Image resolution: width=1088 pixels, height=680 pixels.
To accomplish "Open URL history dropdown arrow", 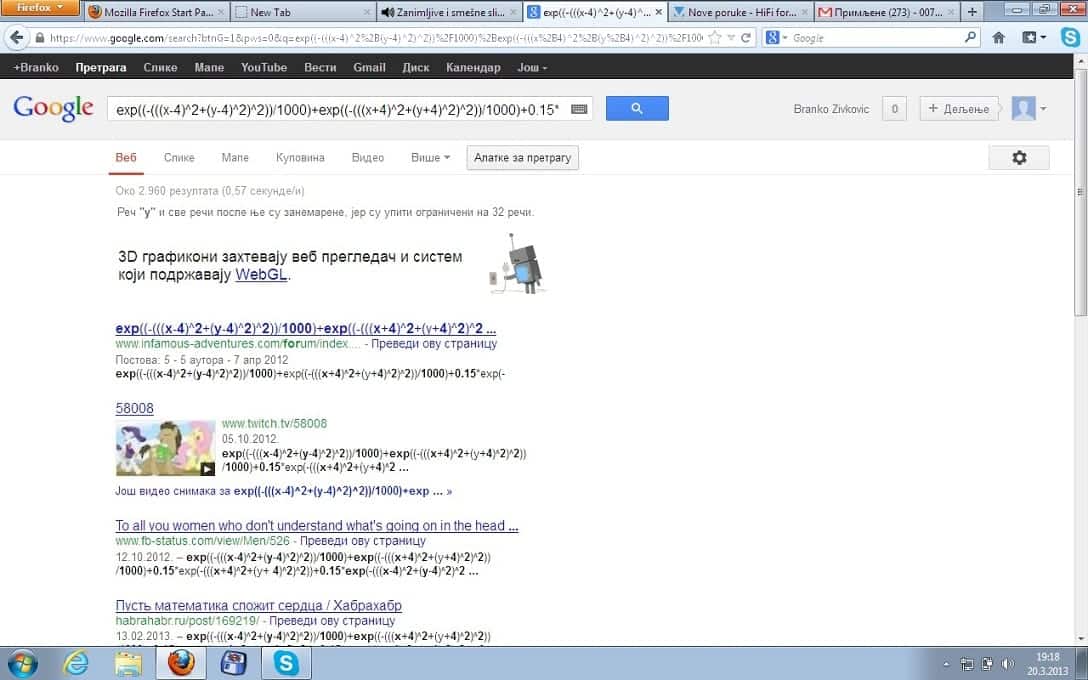I will [731, 38].
